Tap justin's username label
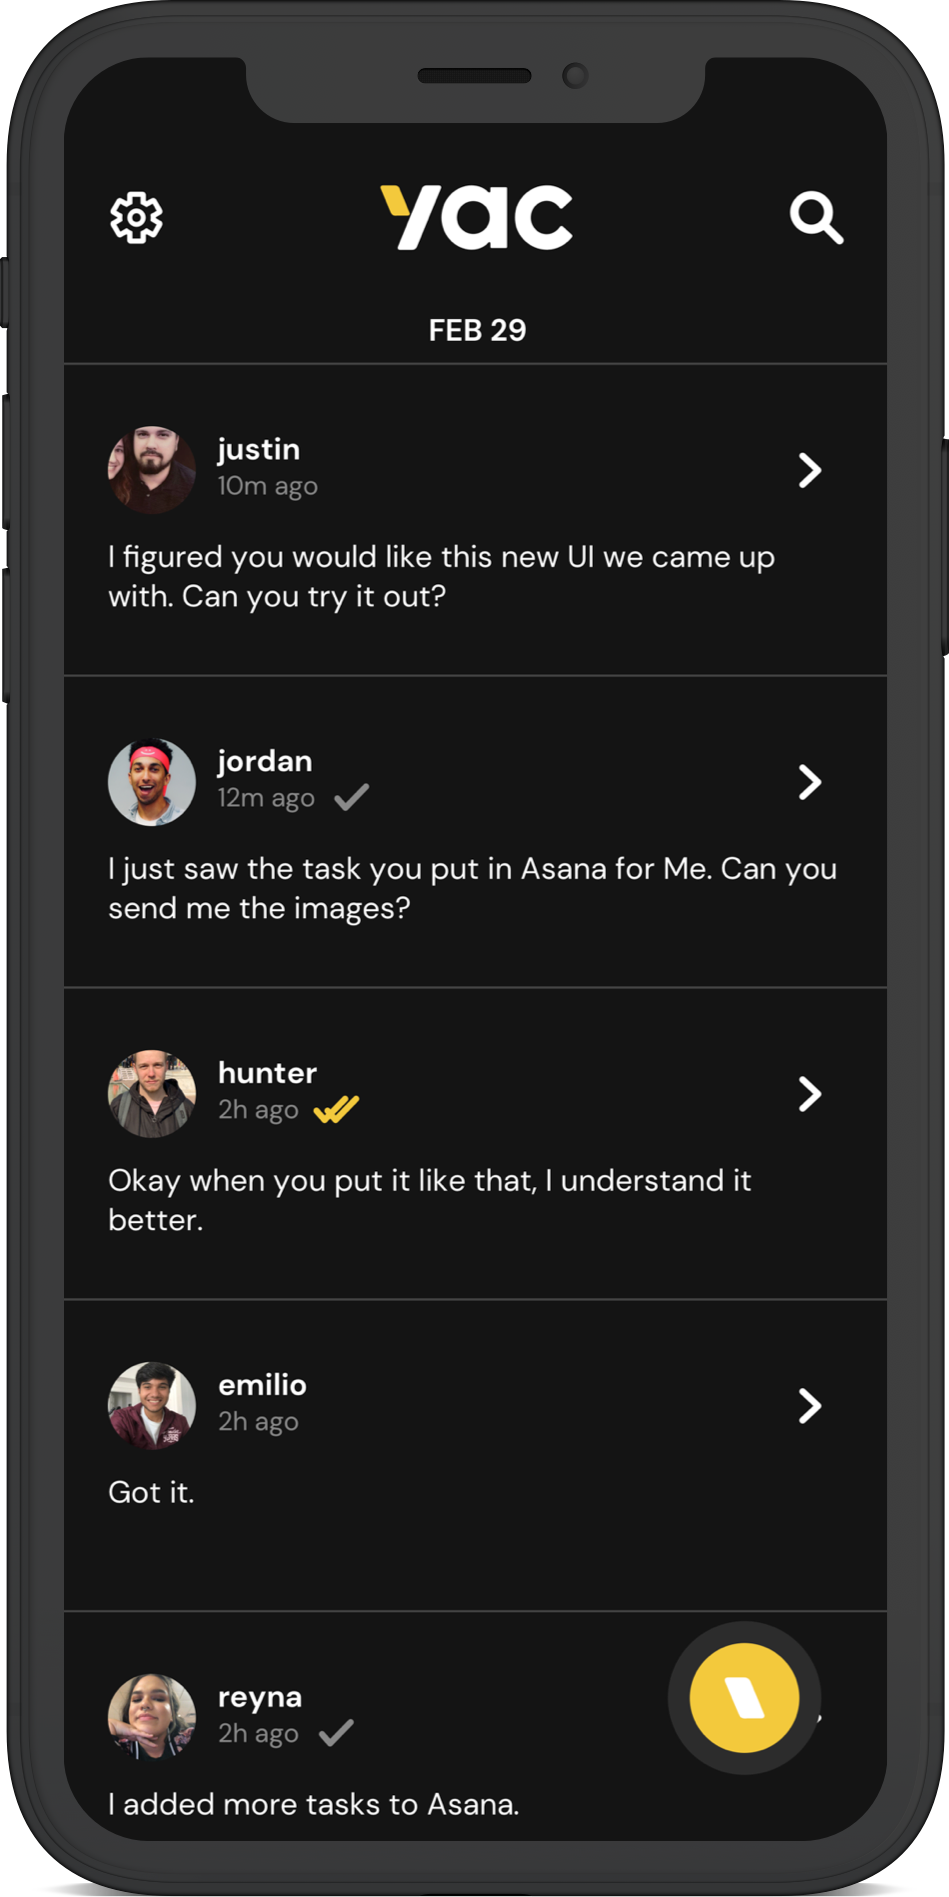 259,450
